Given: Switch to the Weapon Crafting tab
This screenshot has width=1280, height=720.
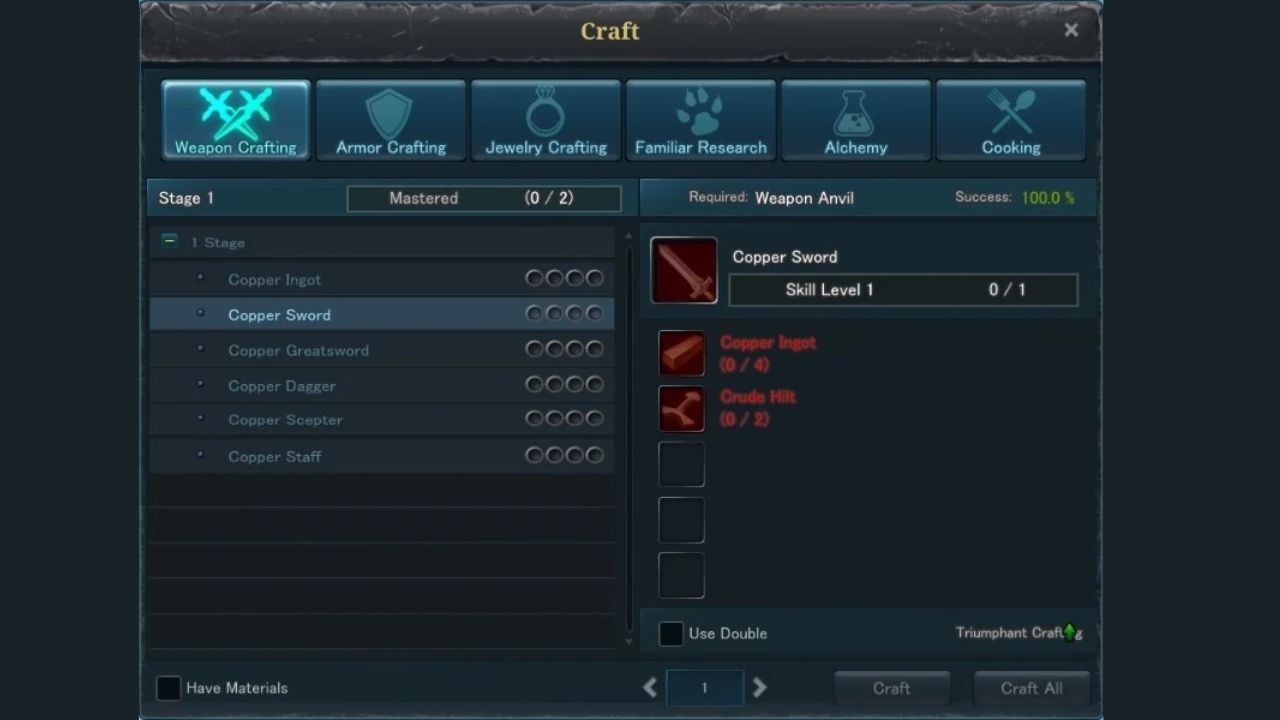Looking at the screenshot, I should click(236, 121).
